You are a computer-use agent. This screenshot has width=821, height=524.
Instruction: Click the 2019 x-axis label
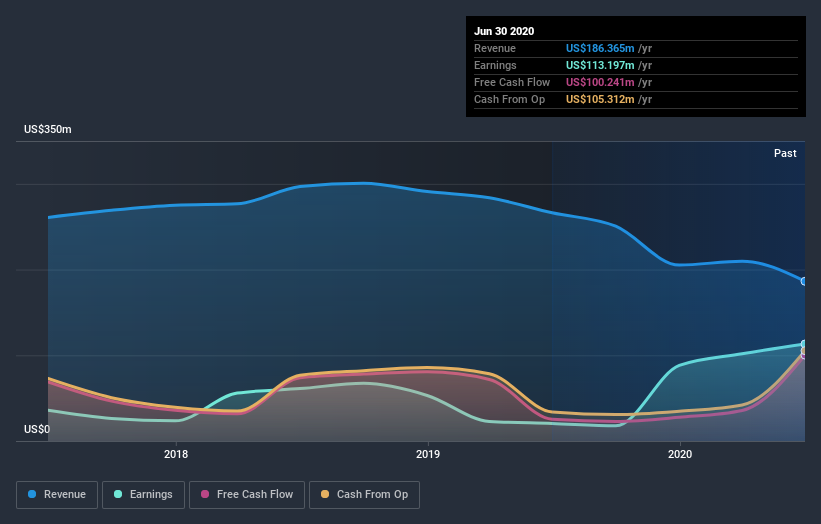pyautogui.click(x=428, y=454)
